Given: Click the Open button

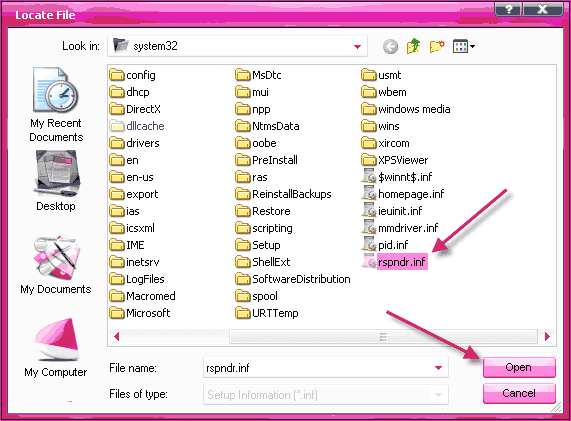Looking at the screenshot, I should 519,367.
